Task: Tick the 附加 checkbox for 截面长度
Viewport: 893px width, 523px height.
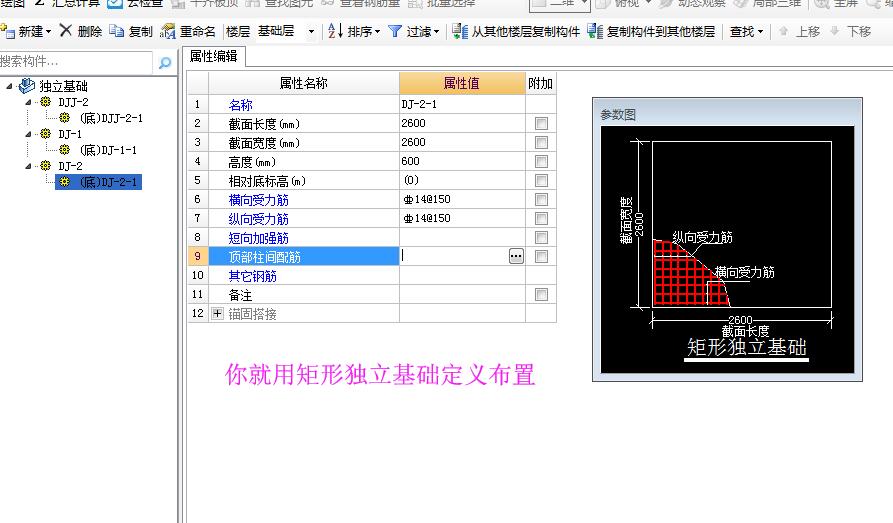Action: point(541,124)
